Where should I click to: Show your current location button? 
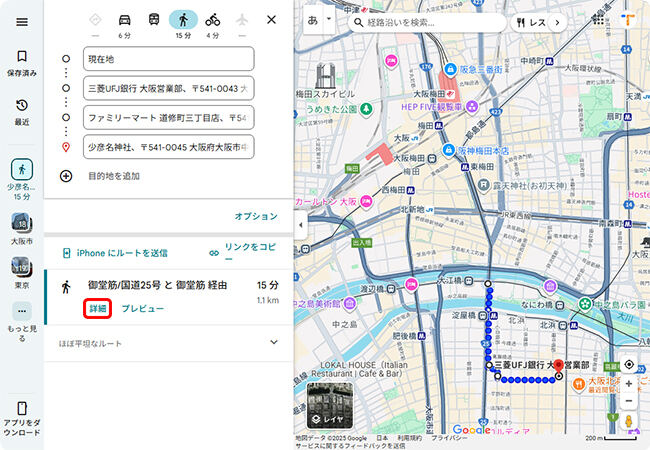tap(629, 364)
